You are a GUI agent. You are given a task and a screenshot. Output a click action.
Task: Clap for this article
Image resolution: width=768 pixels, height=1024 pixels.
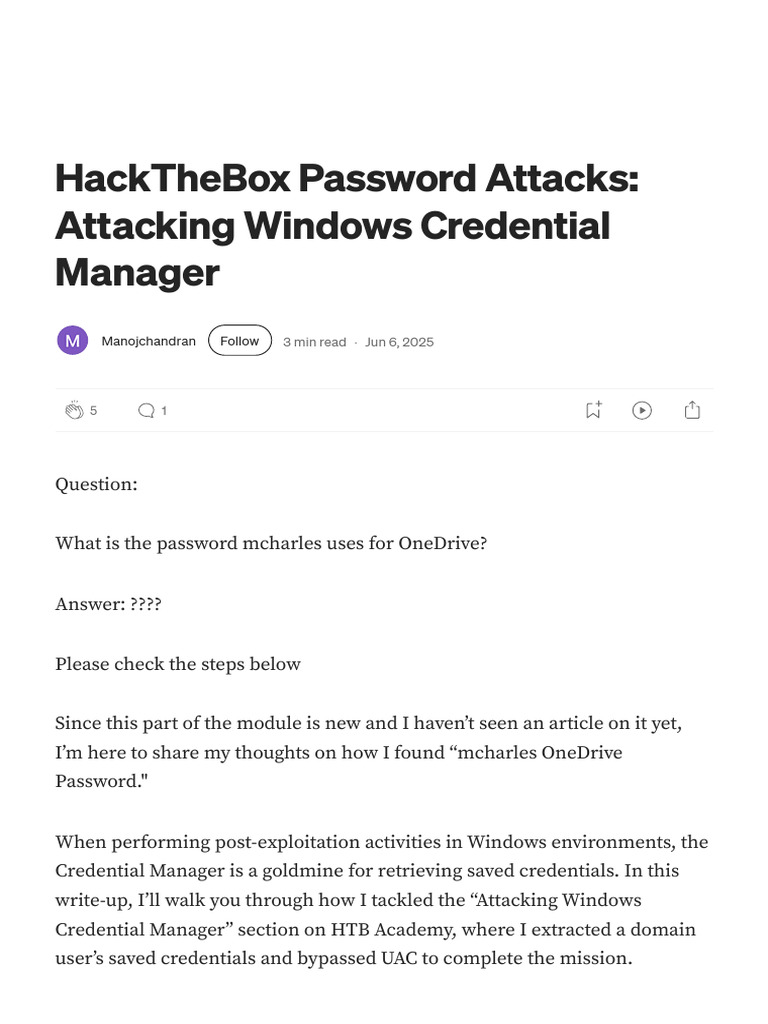74,410
